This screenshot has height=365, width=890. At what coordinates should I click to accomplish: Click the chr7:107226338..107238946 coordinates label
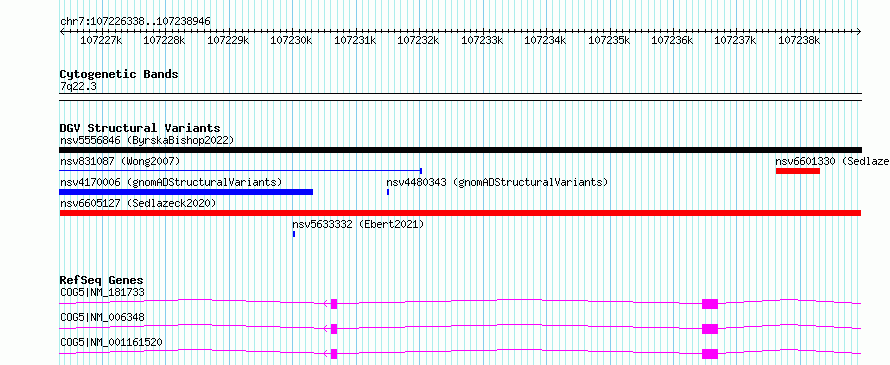(135, 21)
